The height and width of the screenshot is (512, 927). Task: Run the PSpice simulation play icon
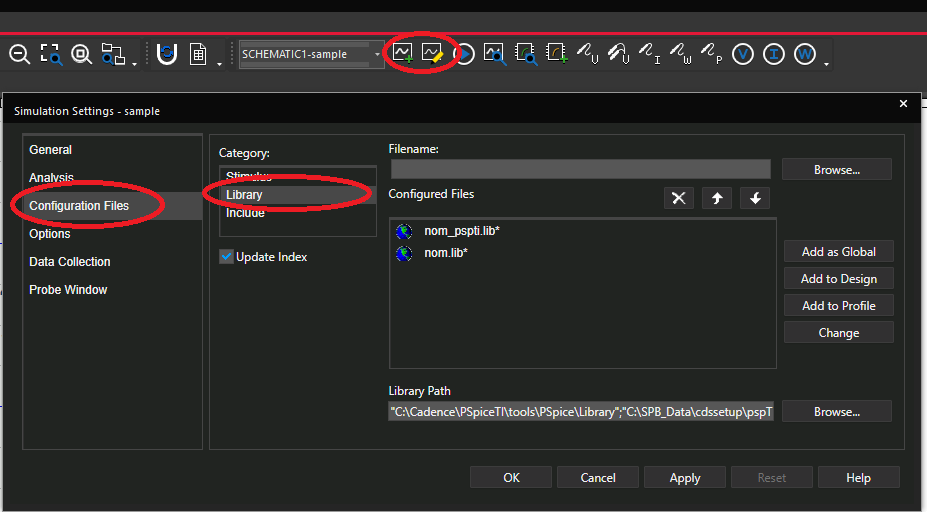465,54
